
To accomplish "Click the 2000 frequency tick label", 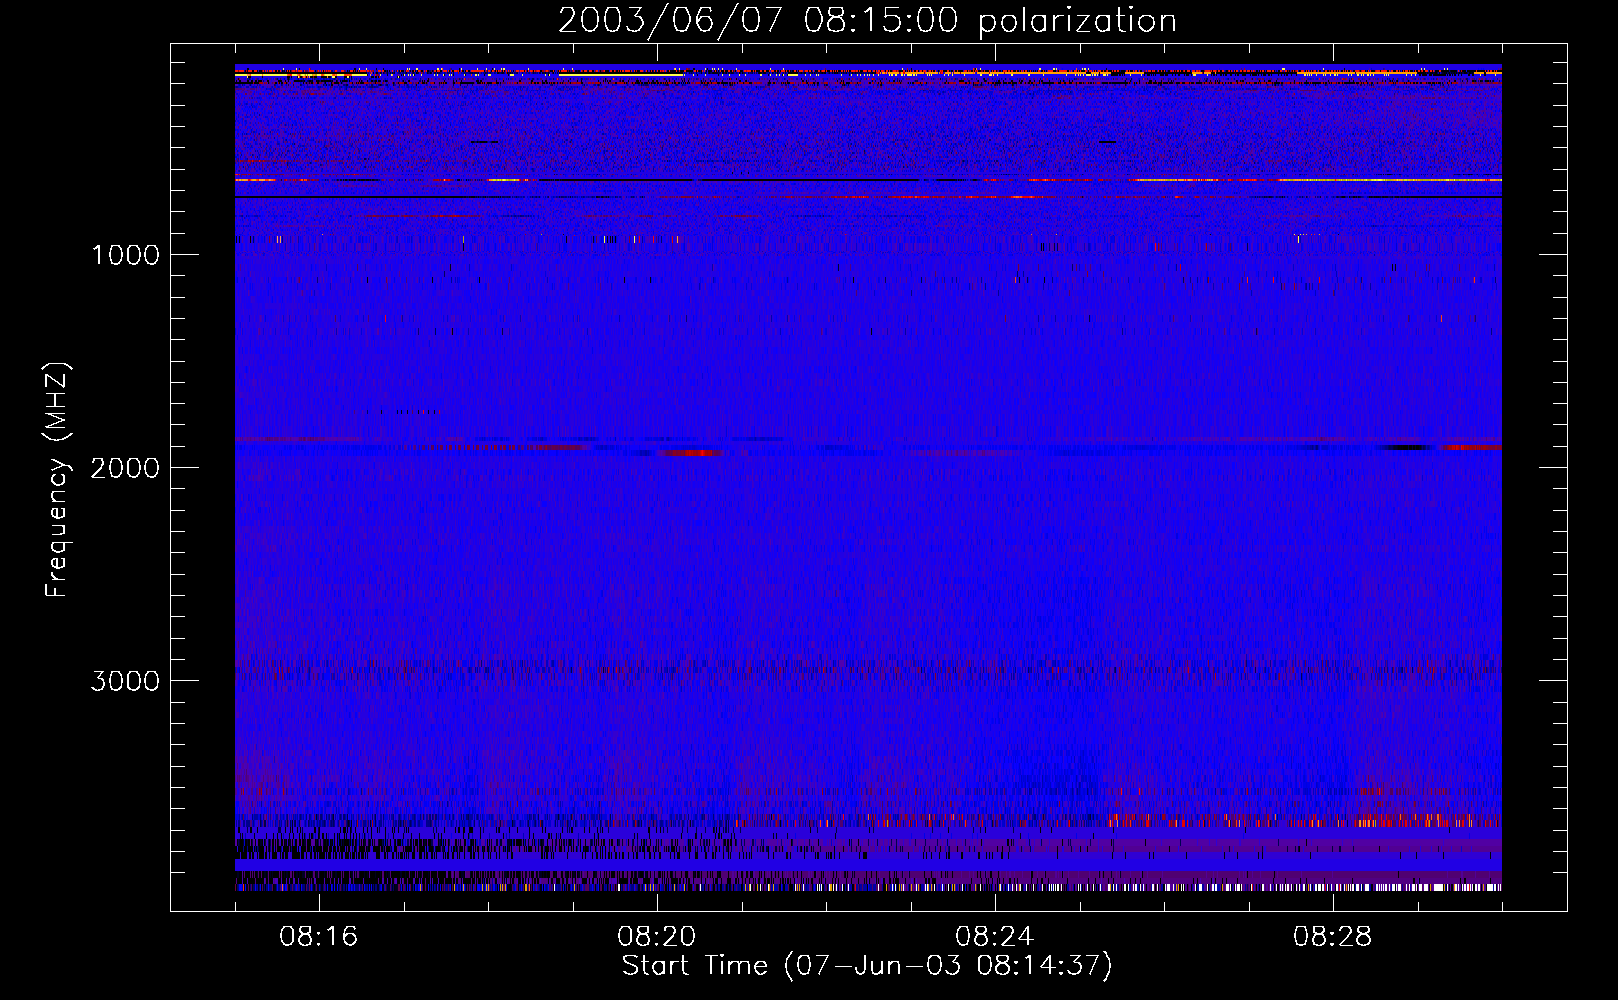I will (125, 468).
